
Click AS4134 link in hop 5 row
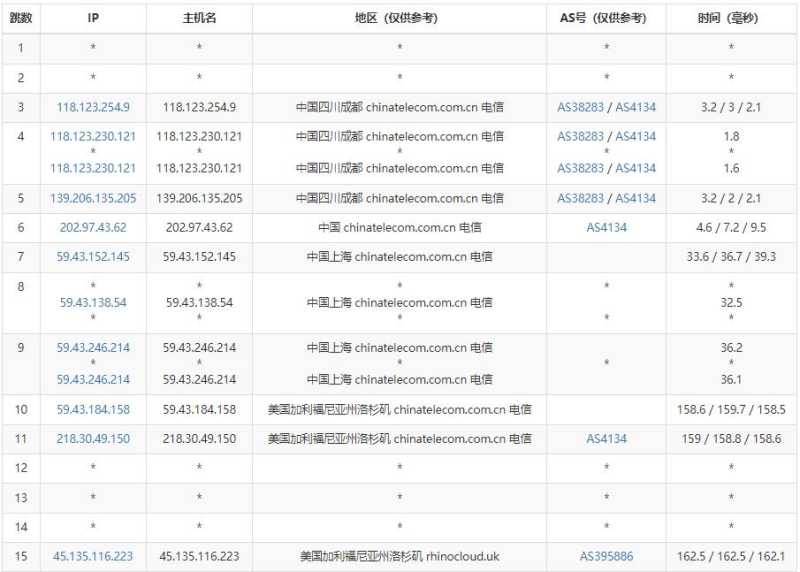point(635,198)
